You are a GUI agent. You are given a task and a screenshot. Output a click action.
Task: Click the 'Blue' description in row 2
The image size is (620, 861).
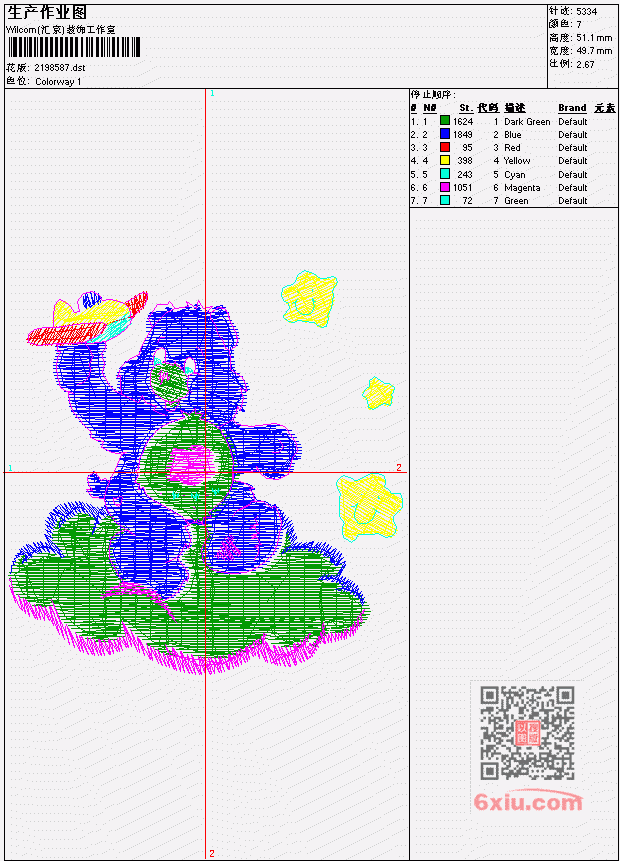pos(513,135)
